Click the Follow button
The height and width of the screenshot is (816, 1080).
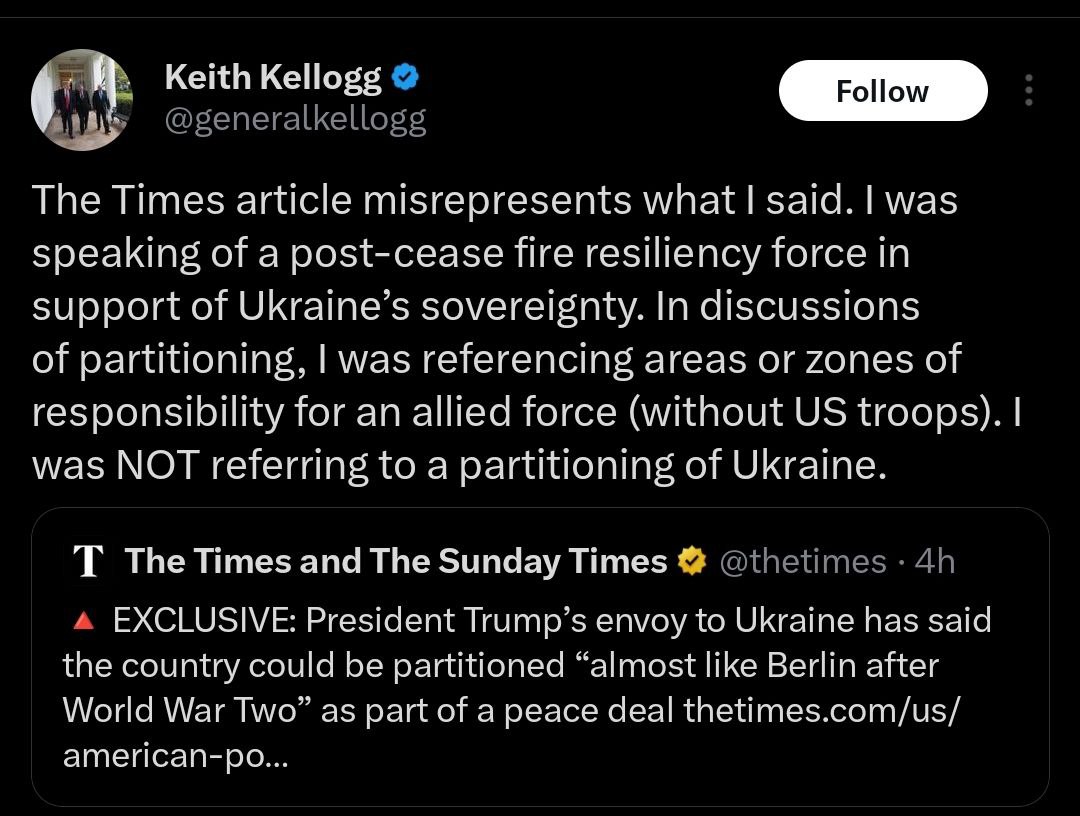click(882, 91)
